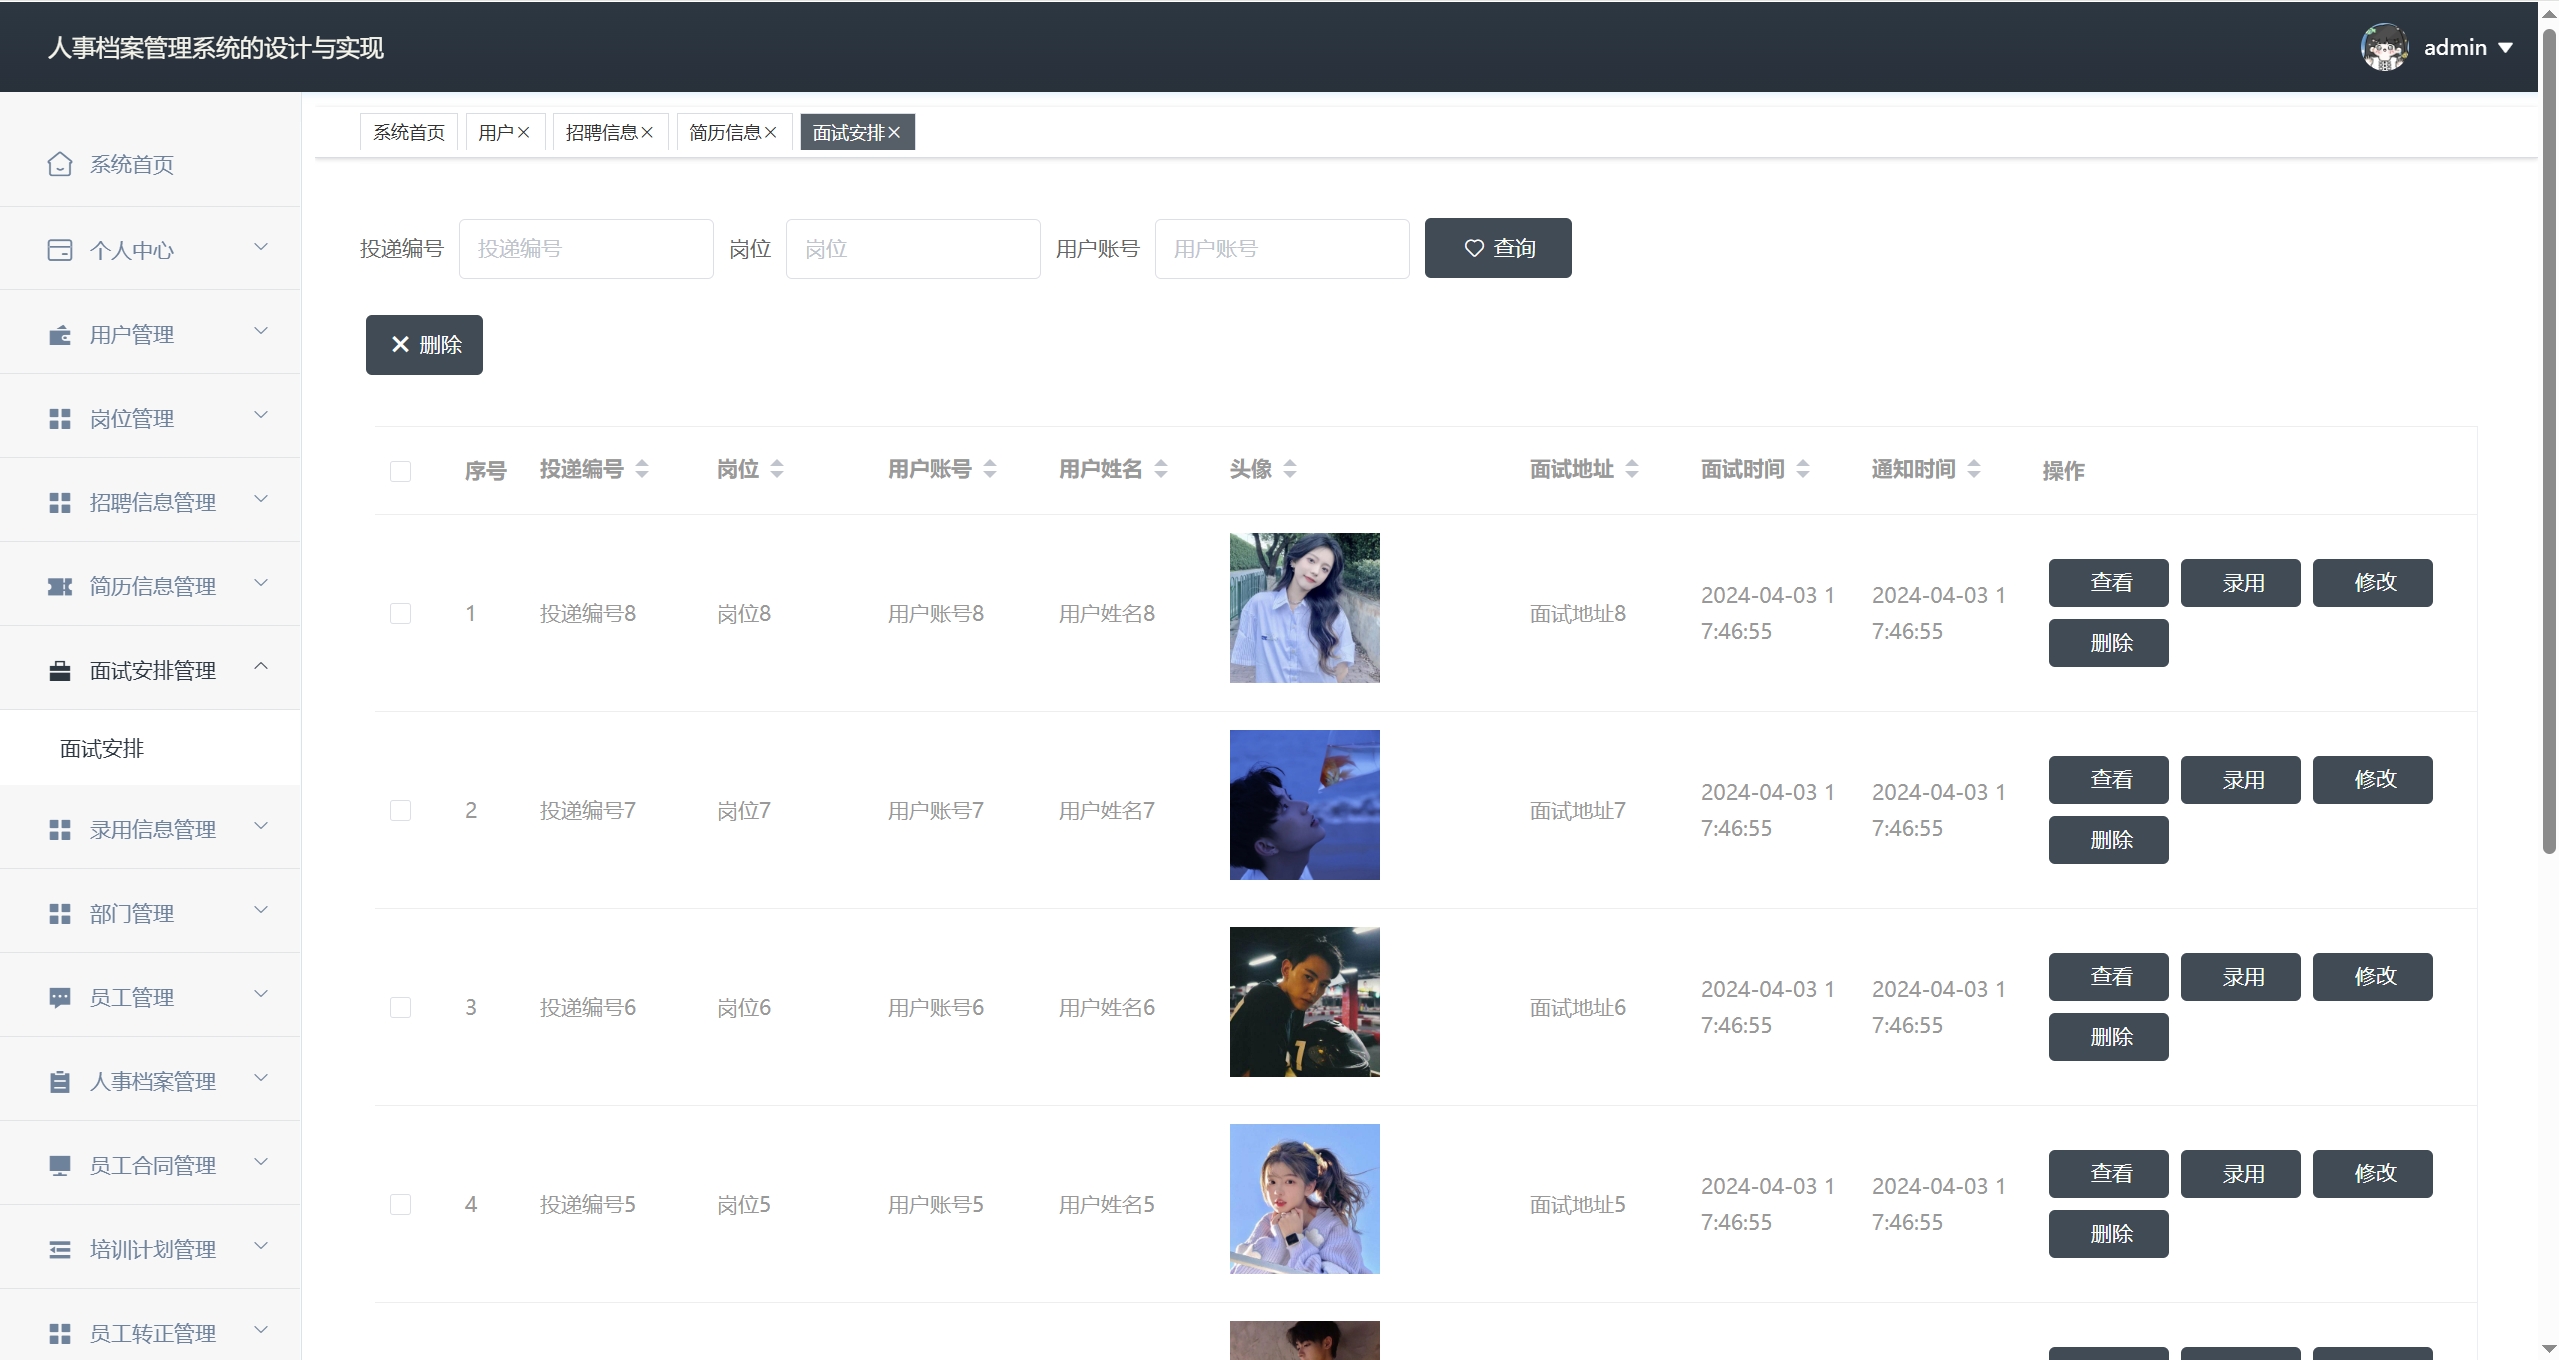Image resolution: width=2559 pixels, height=1360 pixels.
Task: Expand the 员工管理 menu chevron
Action: click(261, 994)
